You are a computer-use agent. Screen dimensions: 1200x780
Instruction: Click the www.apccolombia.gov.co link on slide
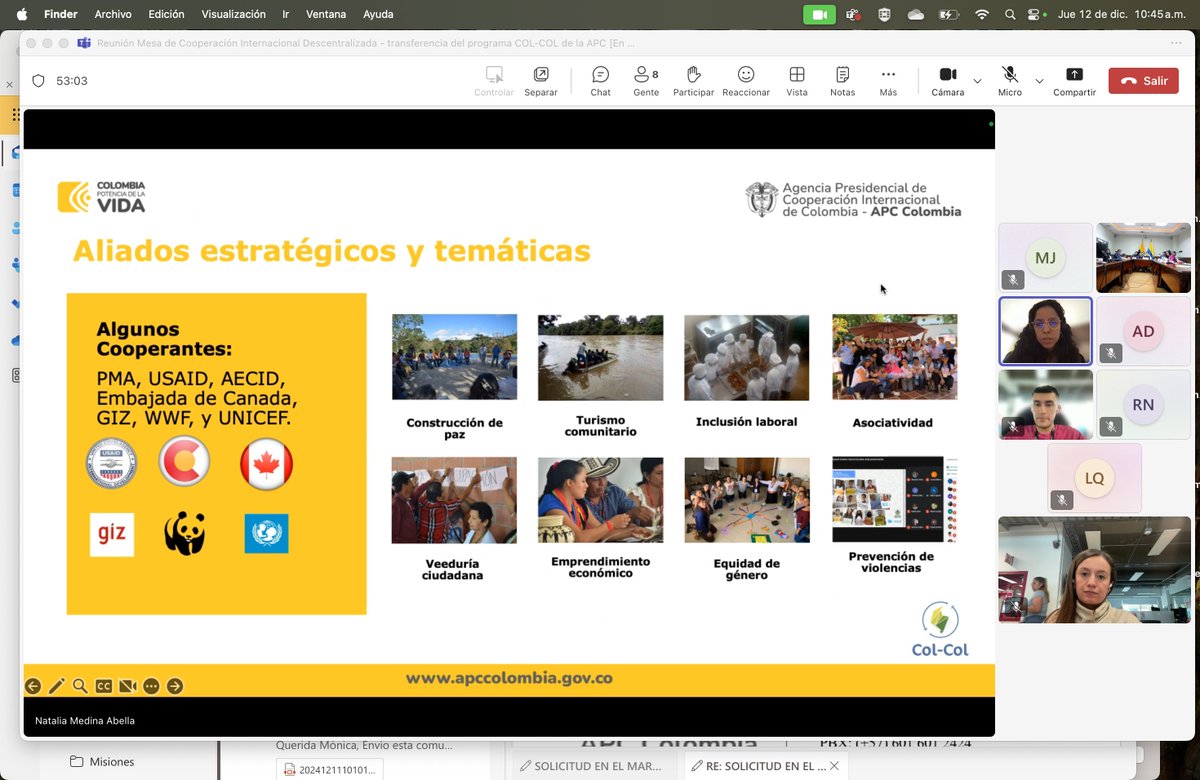click(x=508, y=678)
